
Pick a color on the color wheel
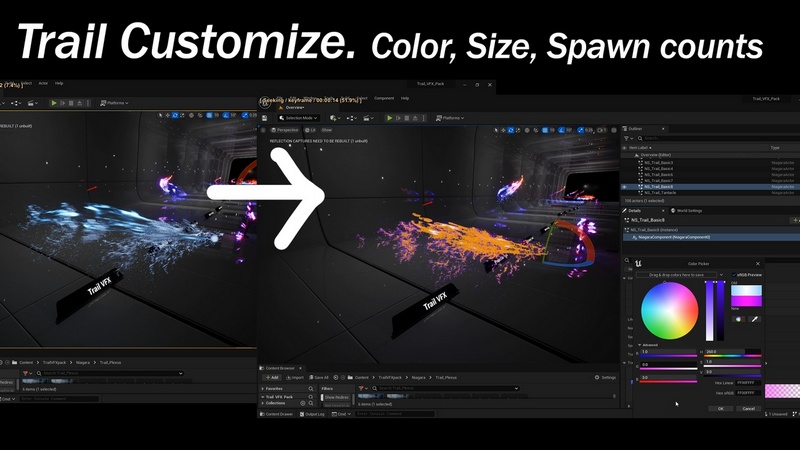click(669, 311)
